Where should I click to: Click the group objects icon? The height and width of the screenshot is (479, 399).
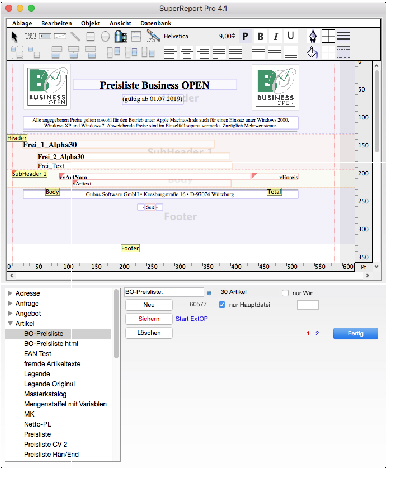pyautogui.click(x=17, y=52)
